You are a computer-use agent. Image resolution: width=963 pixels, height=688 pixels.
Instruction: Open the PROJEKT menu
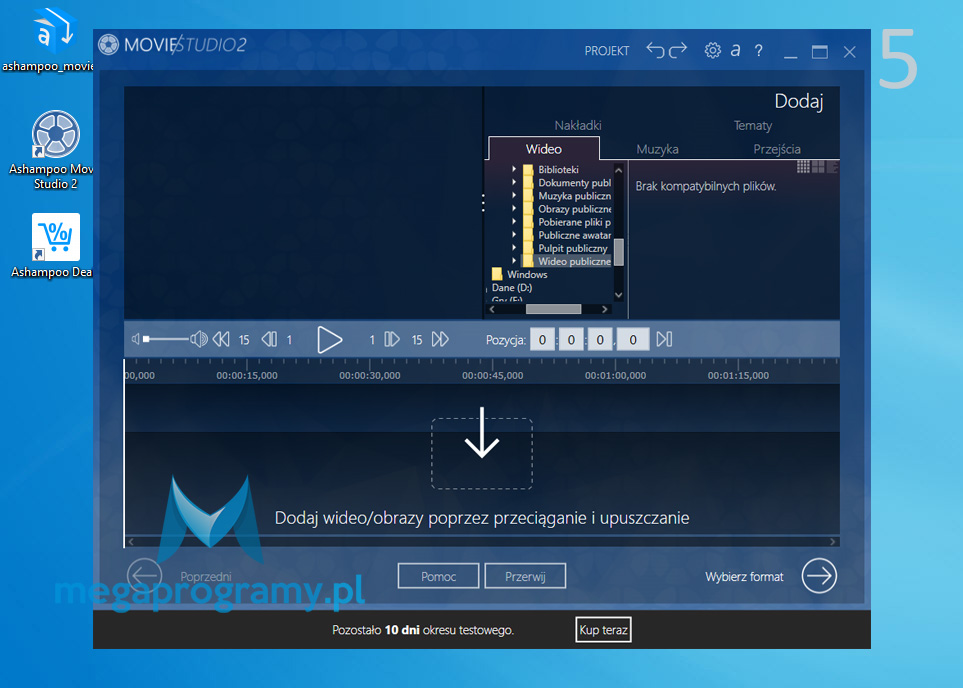607,51
